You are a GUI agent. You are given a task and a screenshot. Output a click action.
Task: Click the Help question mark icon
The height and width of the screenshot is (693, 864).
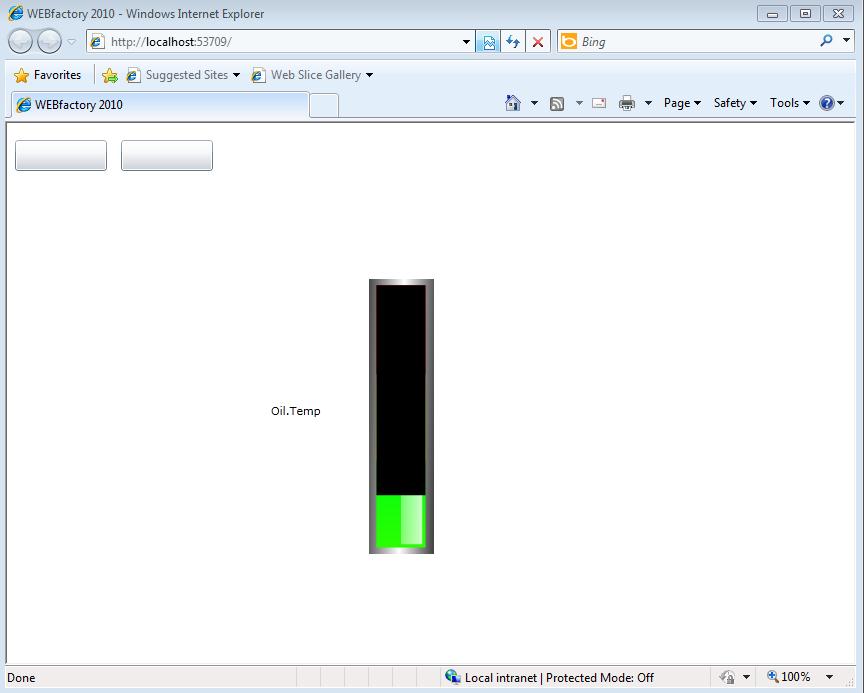(x=826, y=103)
